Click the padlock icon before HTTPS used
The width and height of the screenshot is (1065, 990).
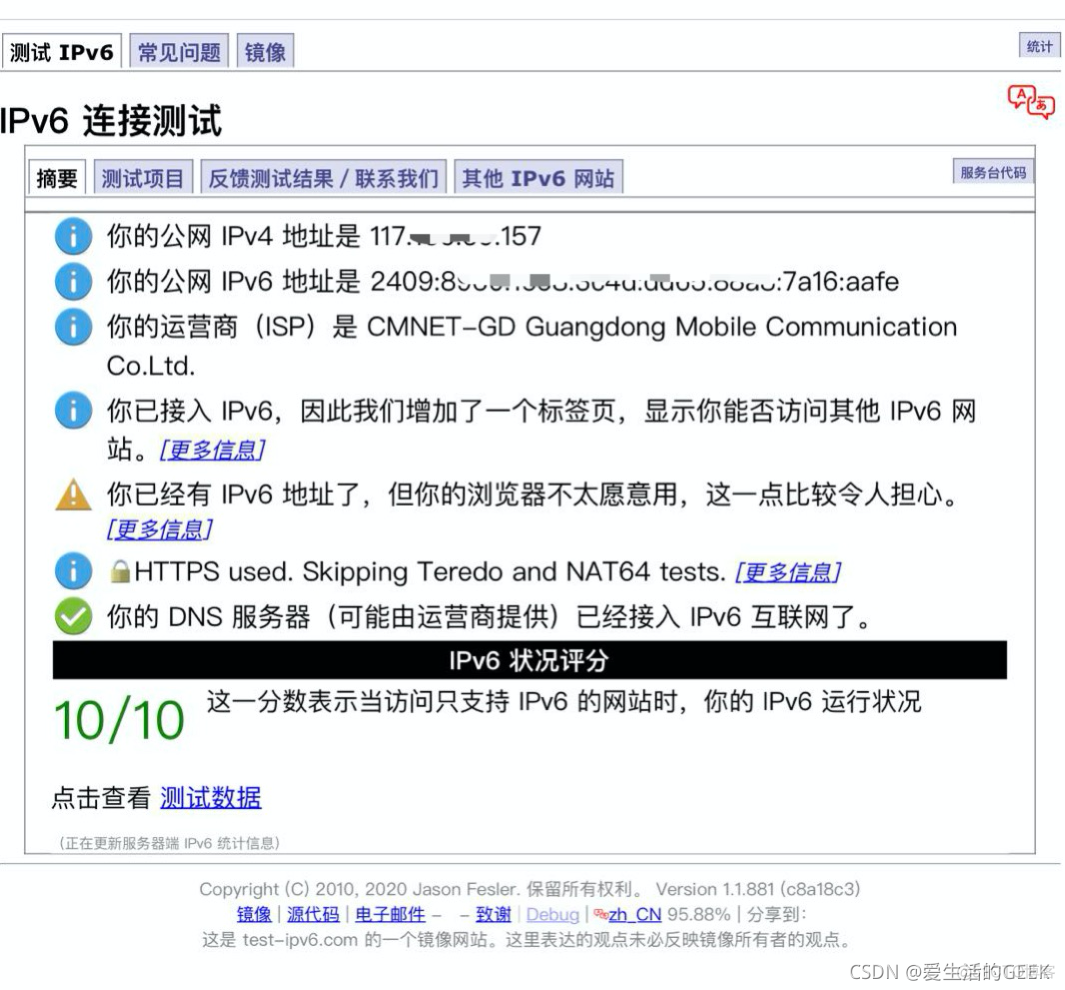120,571
